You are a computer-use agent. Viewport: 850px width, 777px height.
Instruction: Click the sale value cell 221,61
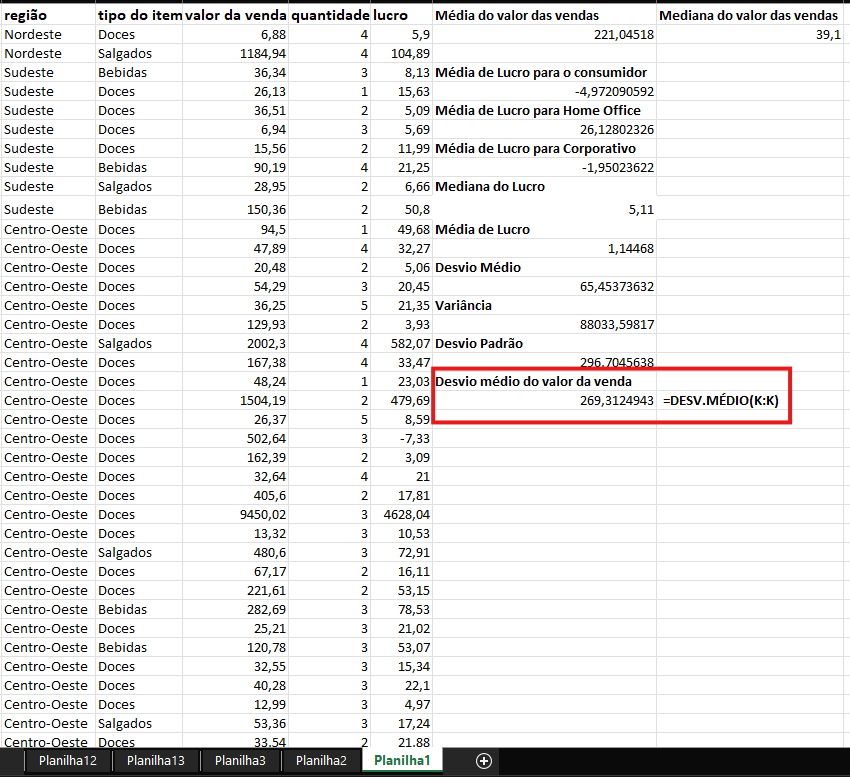point(235,590)
